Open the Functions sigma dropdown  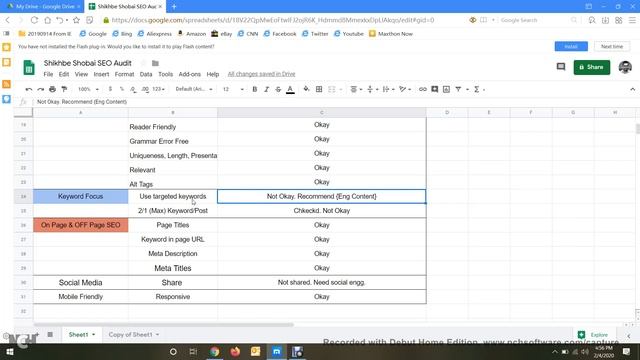(x=479, y=89)
